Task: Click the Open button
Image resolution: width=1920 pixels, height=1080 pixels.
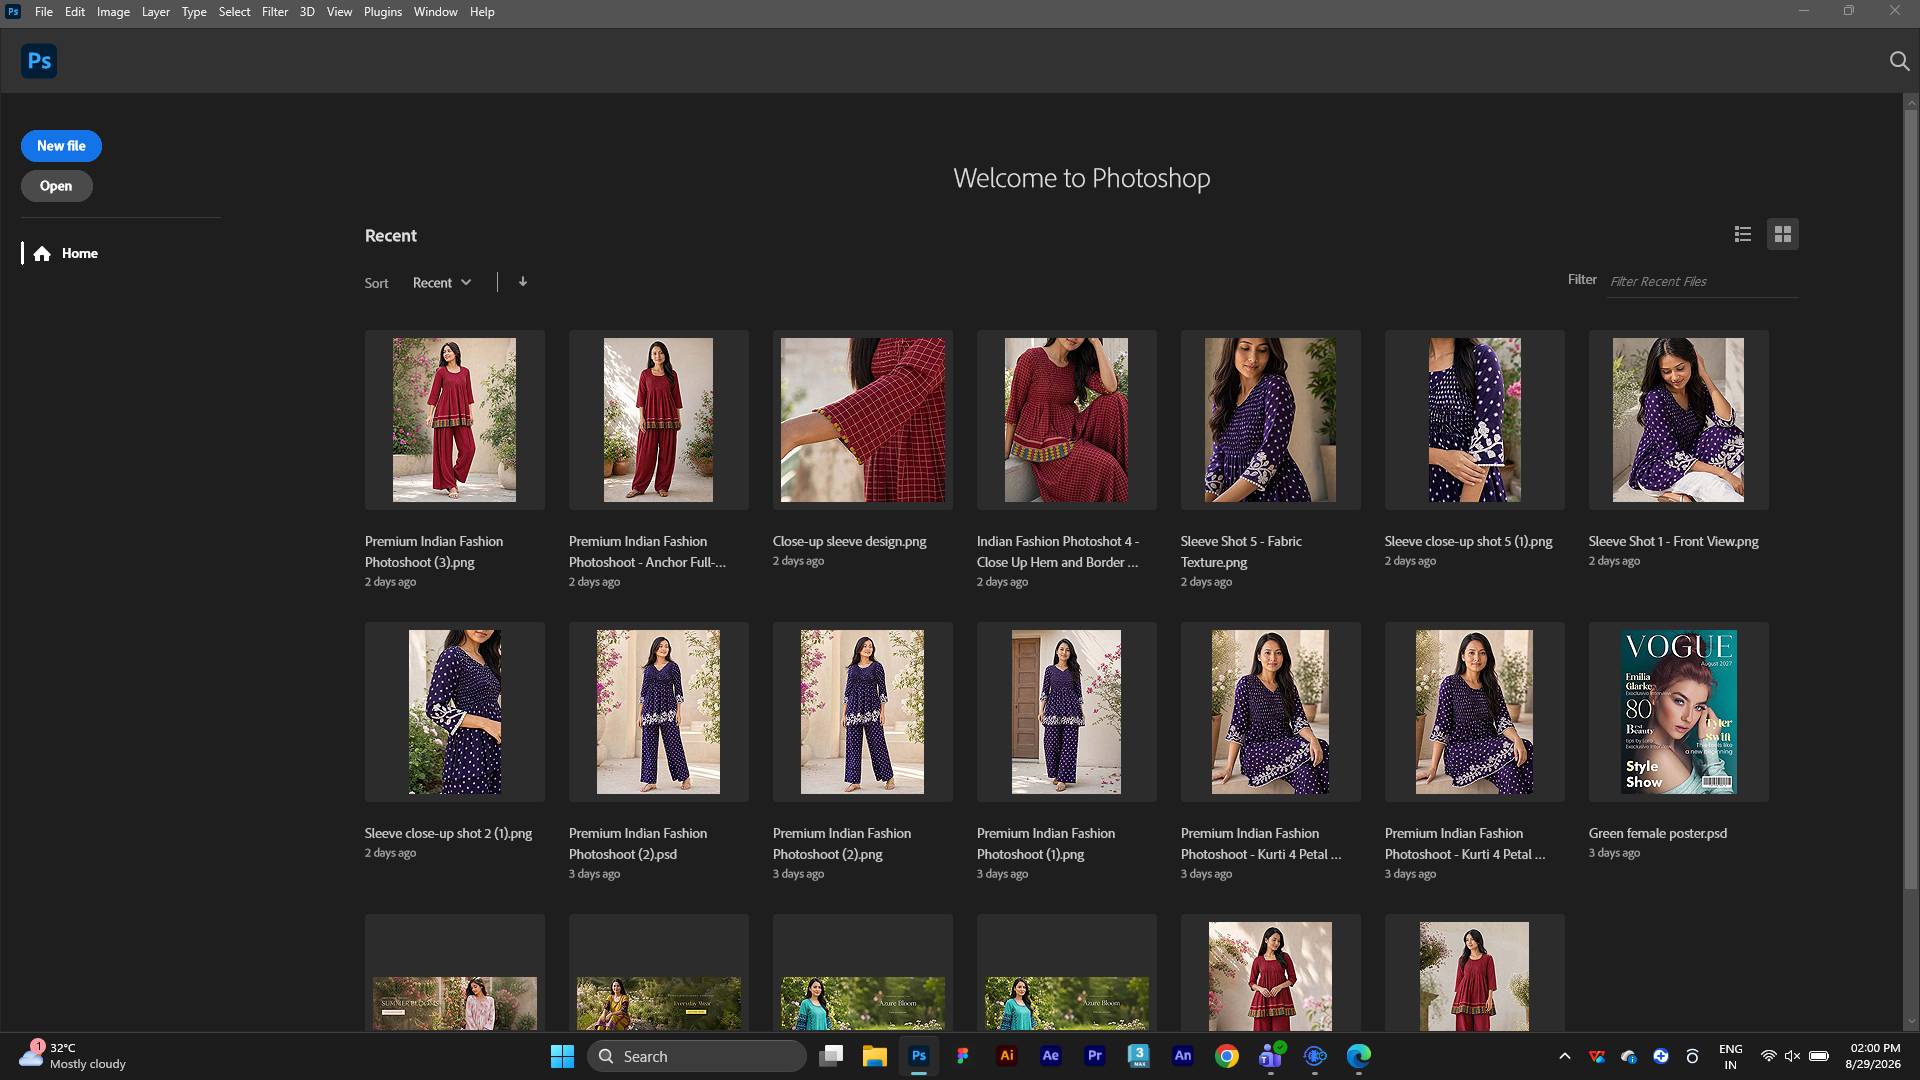Action: (56, 186)
